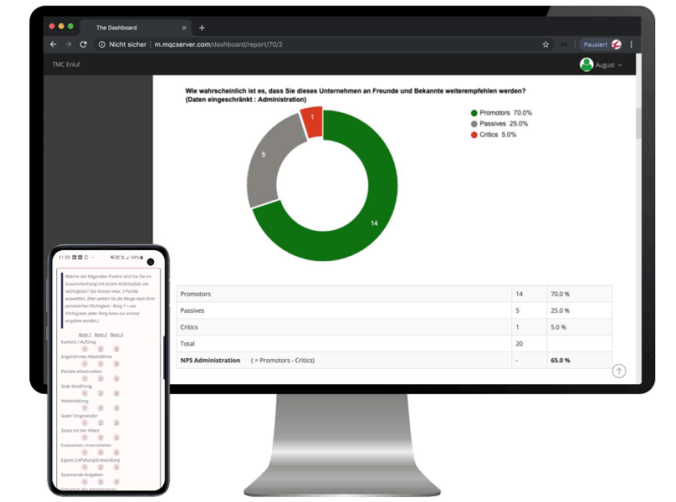Click the 'Total' table row label

187,344
